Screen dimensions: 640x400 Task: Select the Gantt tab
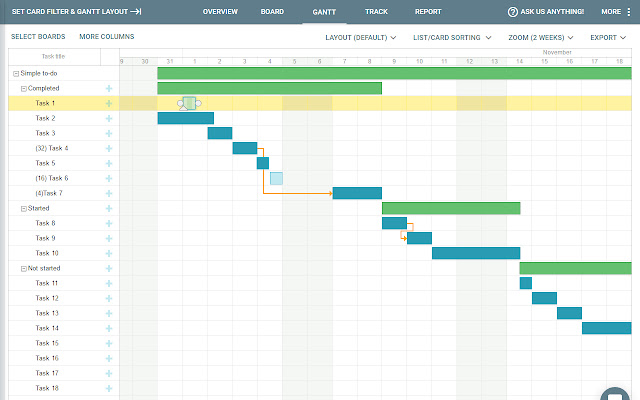(324, 12)
